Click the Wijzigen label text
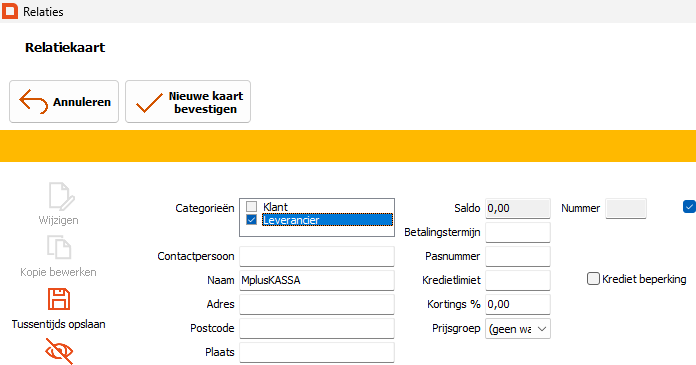696x365 pixels. click(x=59, y=220)
